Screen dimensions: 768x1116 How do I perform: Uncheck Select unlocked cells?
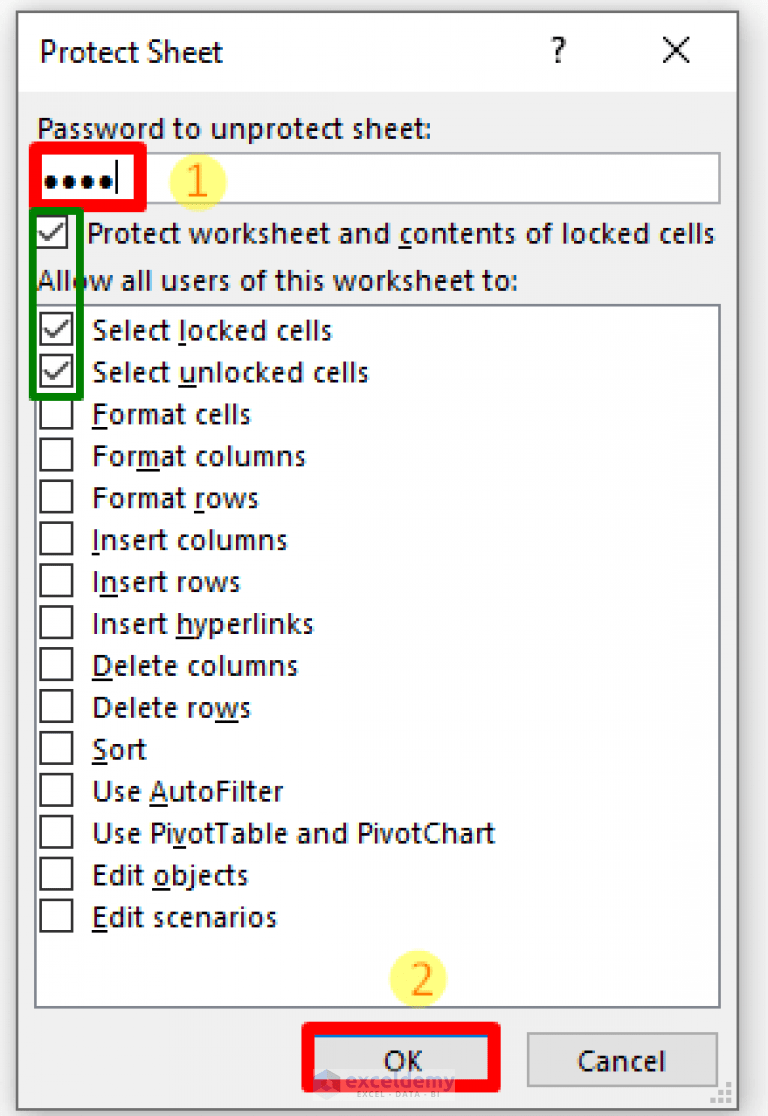pos(58,372)
